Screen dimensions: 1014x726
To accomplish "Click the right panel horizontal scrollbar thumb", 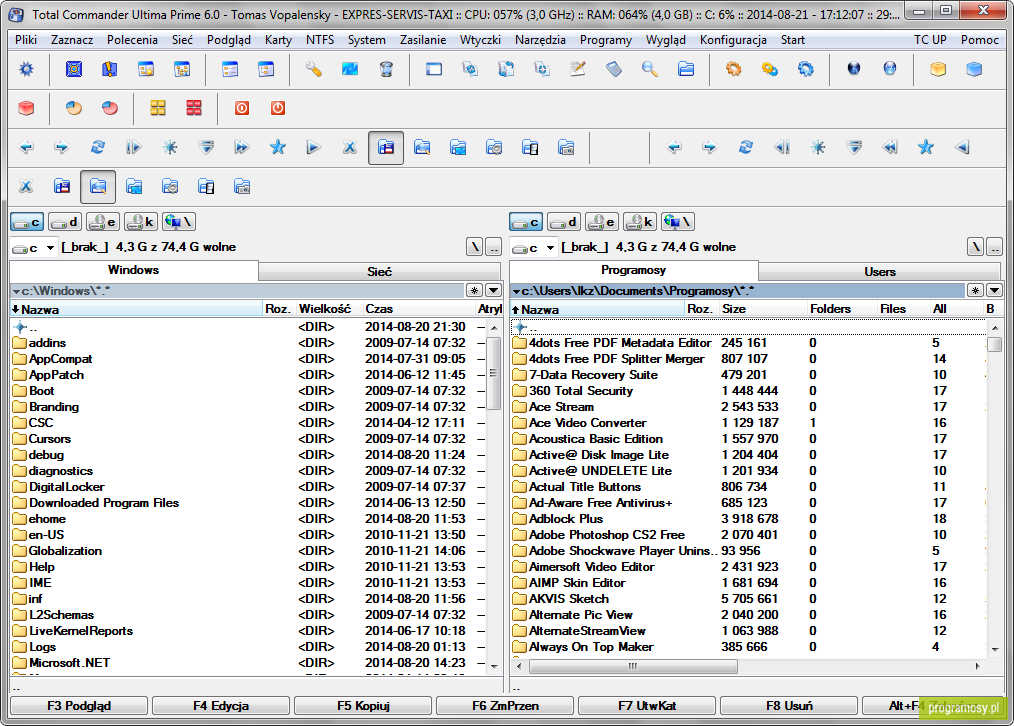I will 633,666.
